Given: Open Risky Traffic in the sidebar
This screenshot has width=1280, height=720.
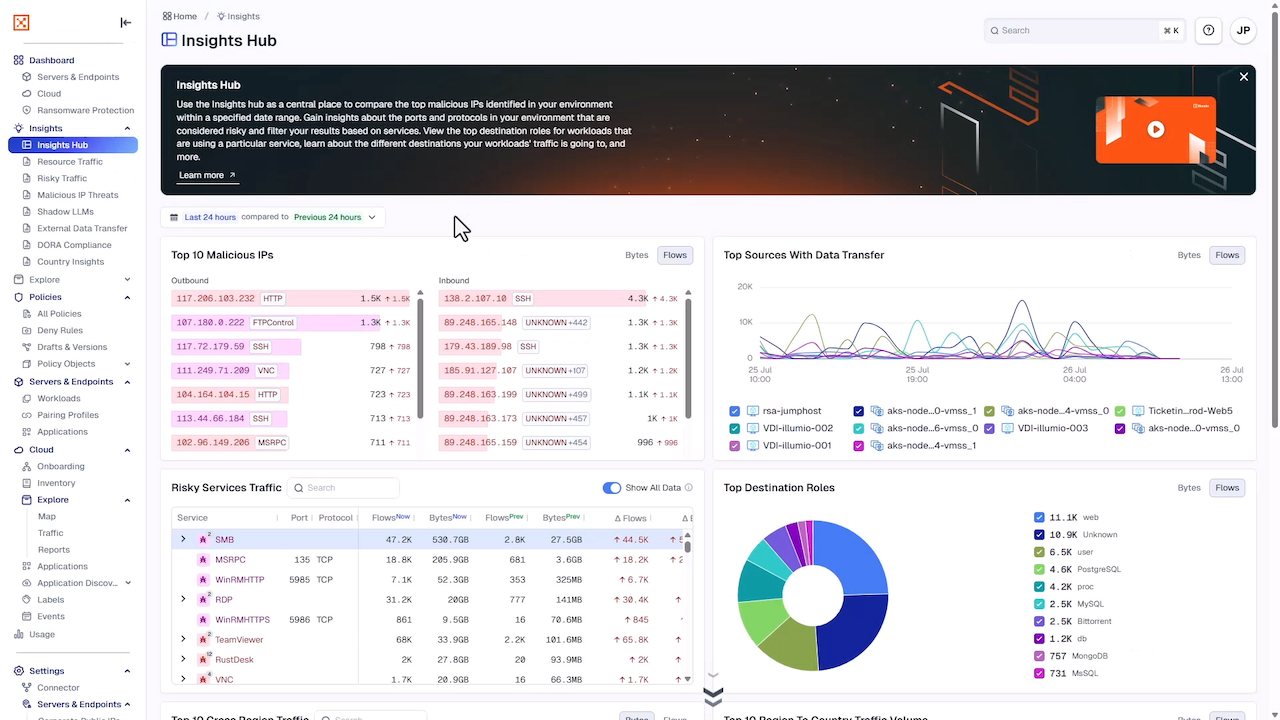Looking at the screenshot, I should pyautogui.click(x=62, y=178).
